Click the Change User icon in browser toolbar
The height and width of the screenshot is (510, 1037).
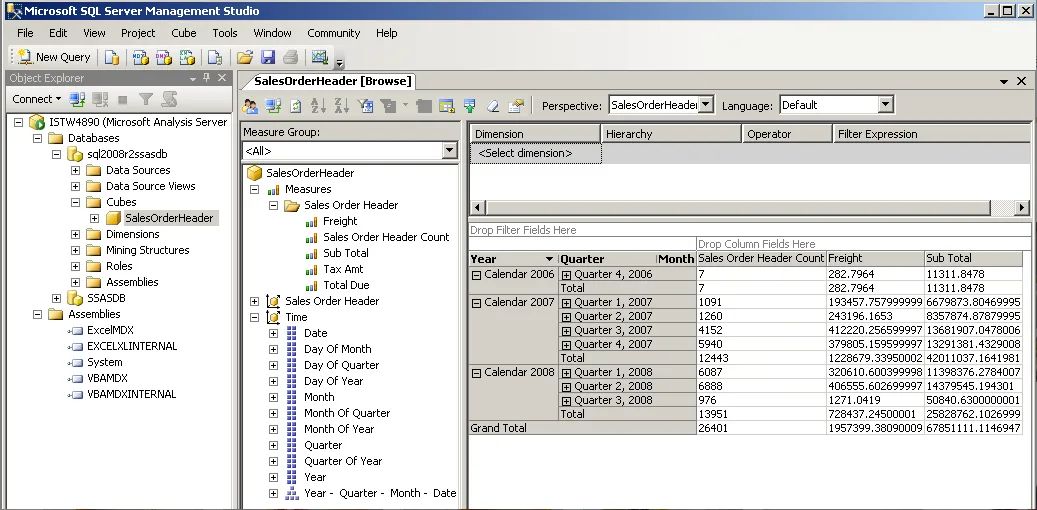click(251, 106)
